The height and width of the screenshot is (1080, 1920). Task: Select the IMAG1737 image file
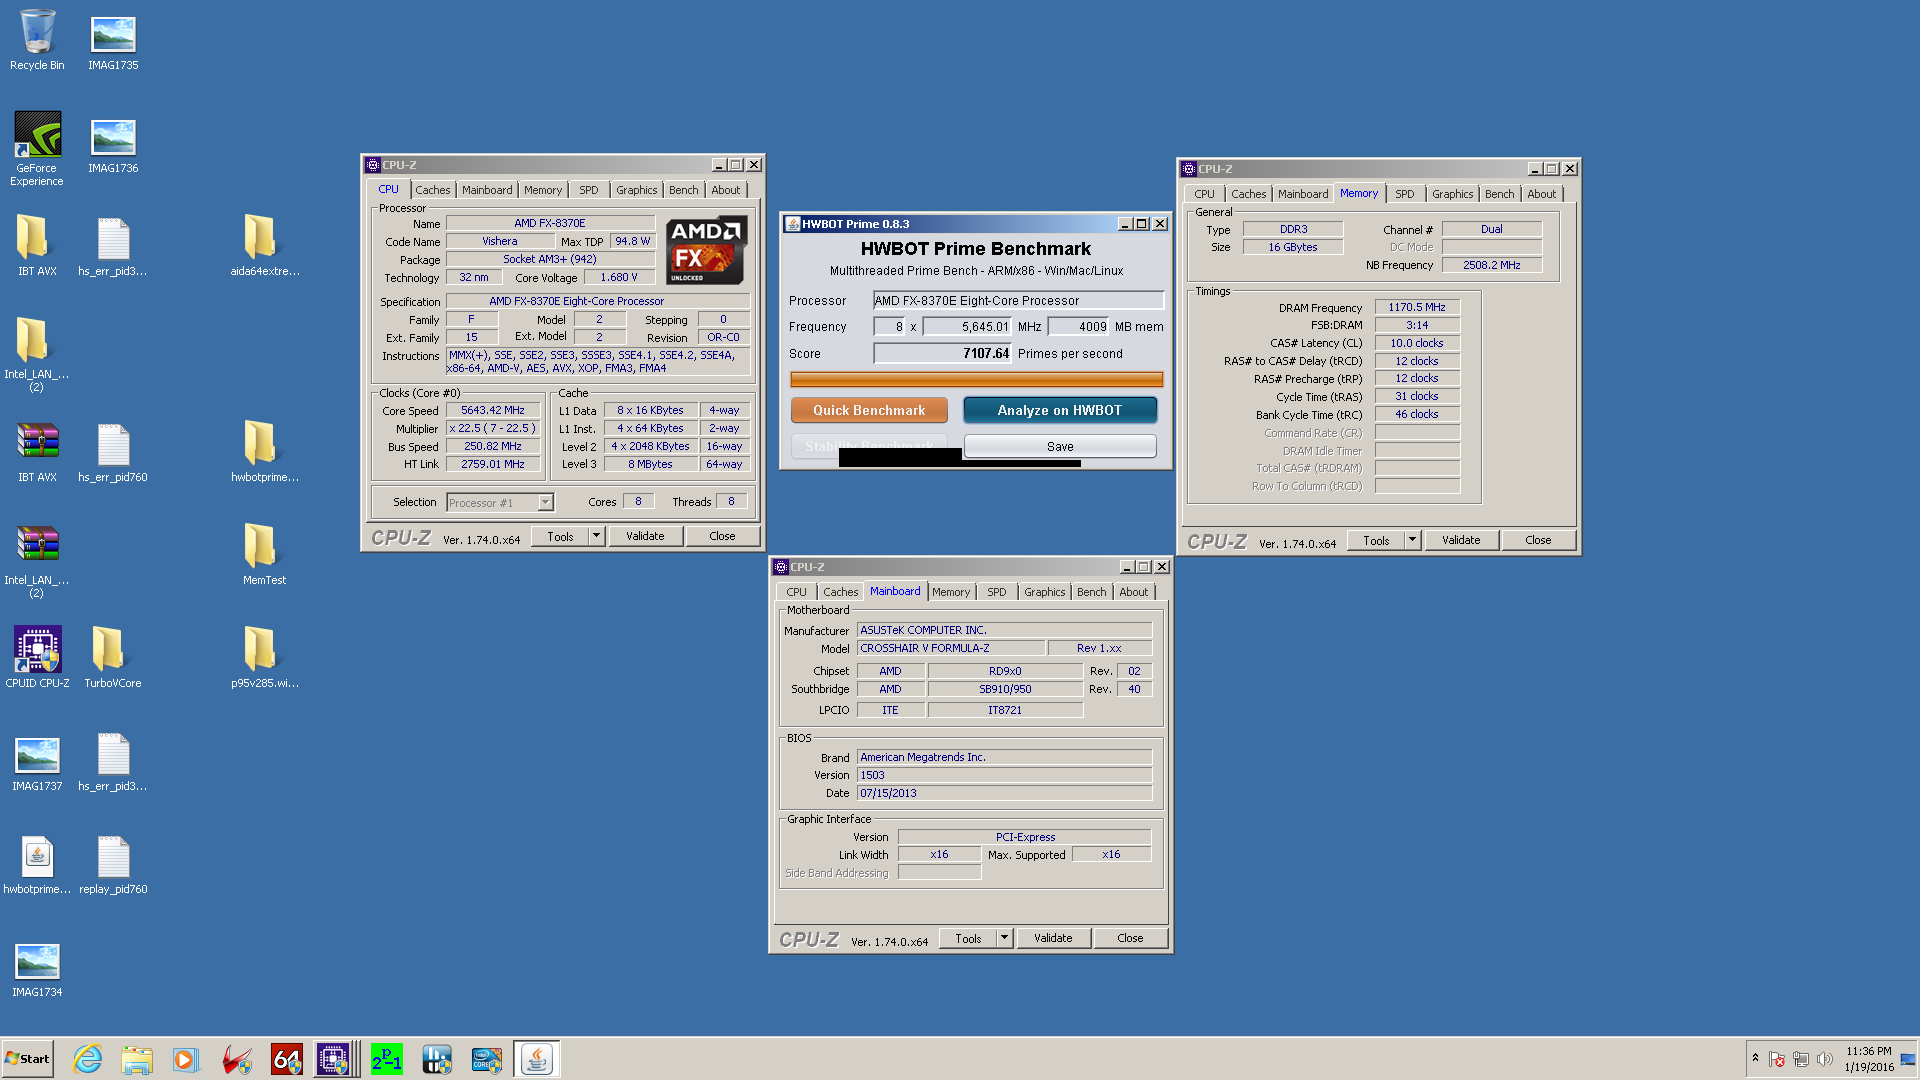(37, 761)
